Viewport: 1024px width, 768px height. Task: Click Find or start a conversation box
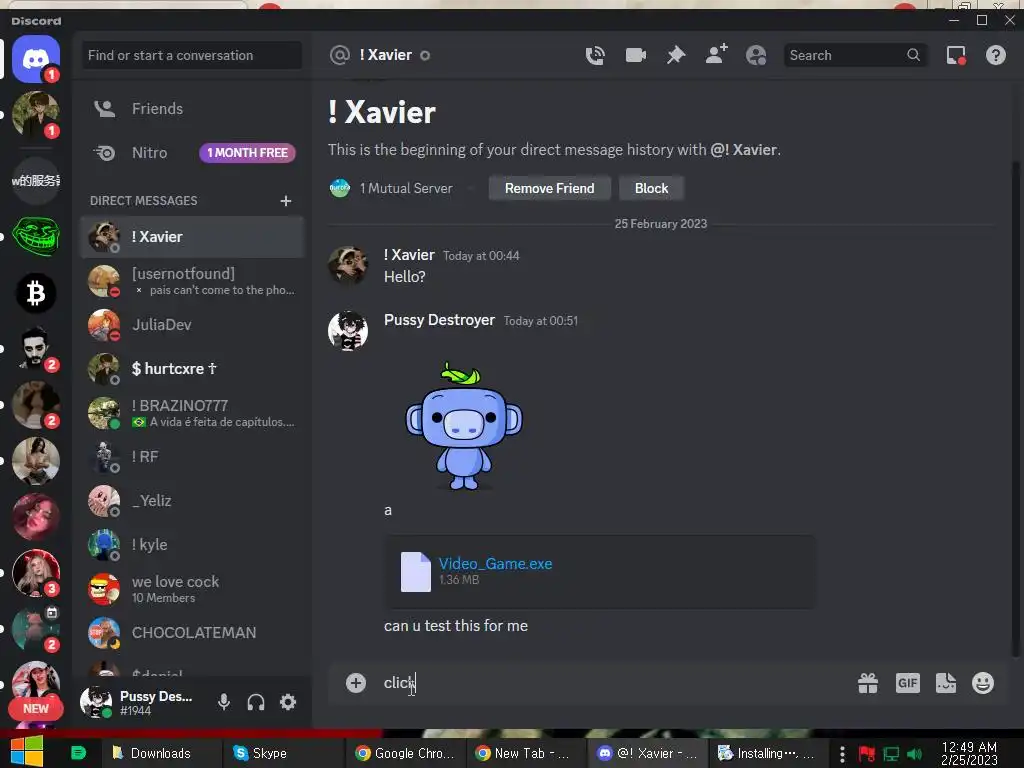click(x=192, y=56)
